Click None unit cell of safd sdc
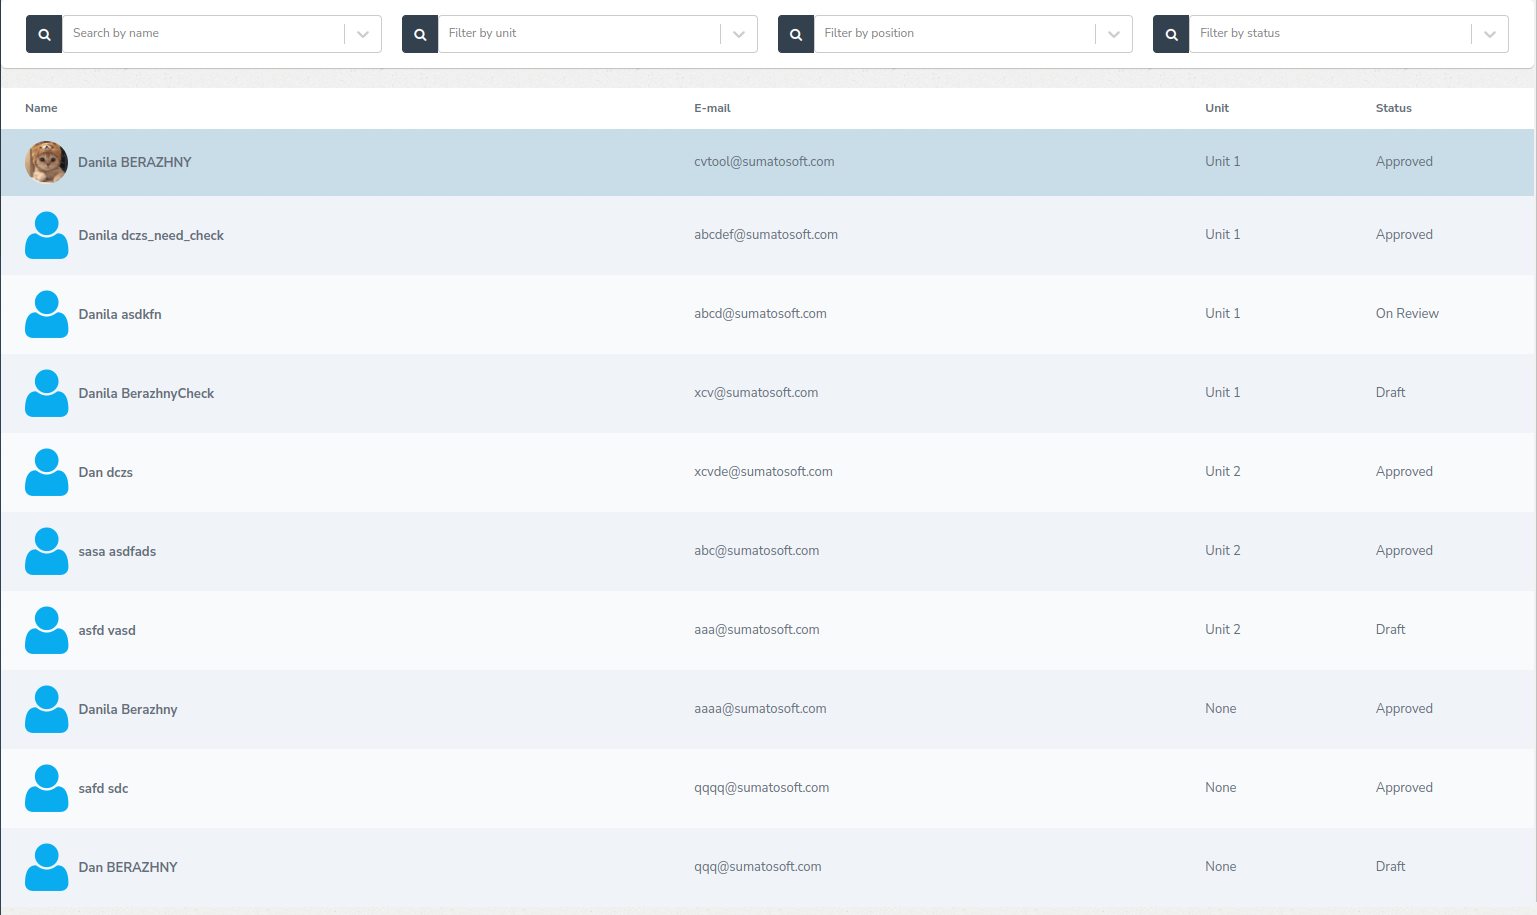The height and width of the screenshot is (915, 1537). (1221, 787)
